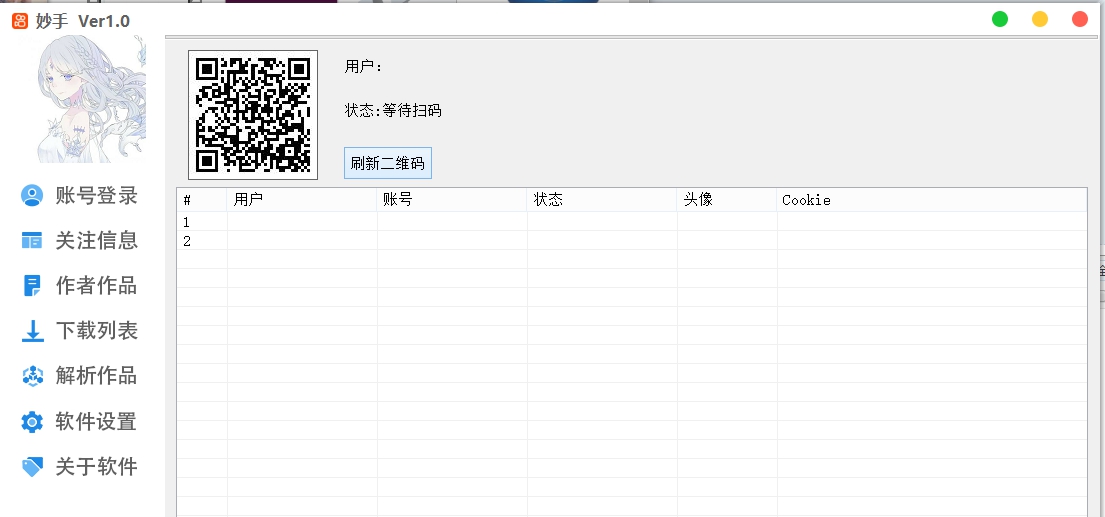Click the anime avatar picture in sidebar

(92, 99)
